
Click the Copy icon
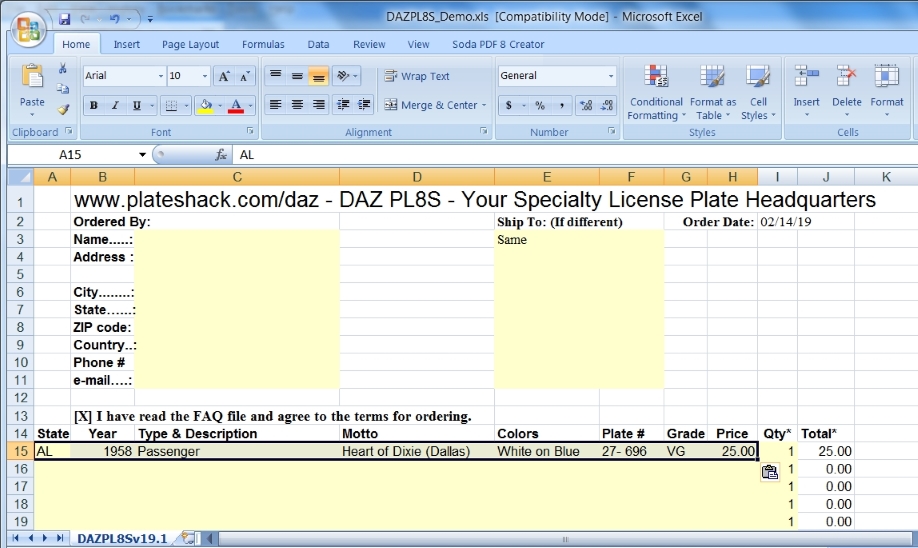coord(63,89)
